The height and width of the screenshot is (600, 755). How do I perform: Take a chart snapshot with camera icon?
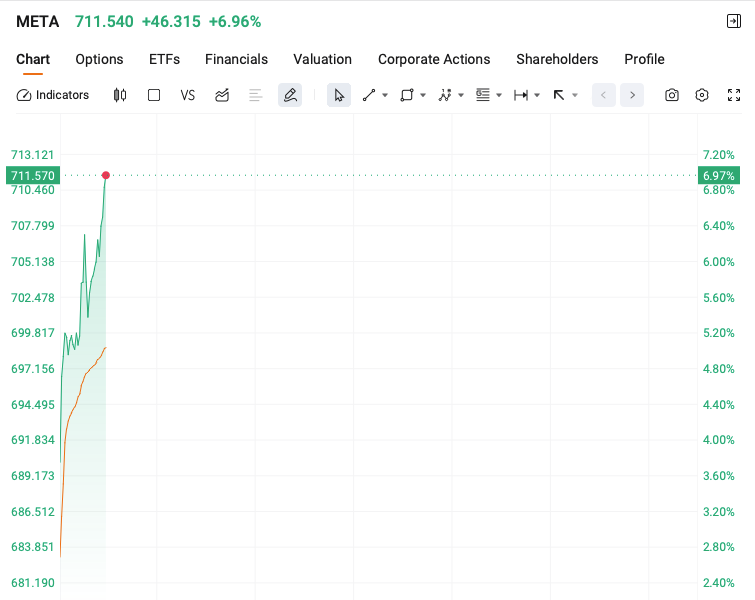click(672, 95)
